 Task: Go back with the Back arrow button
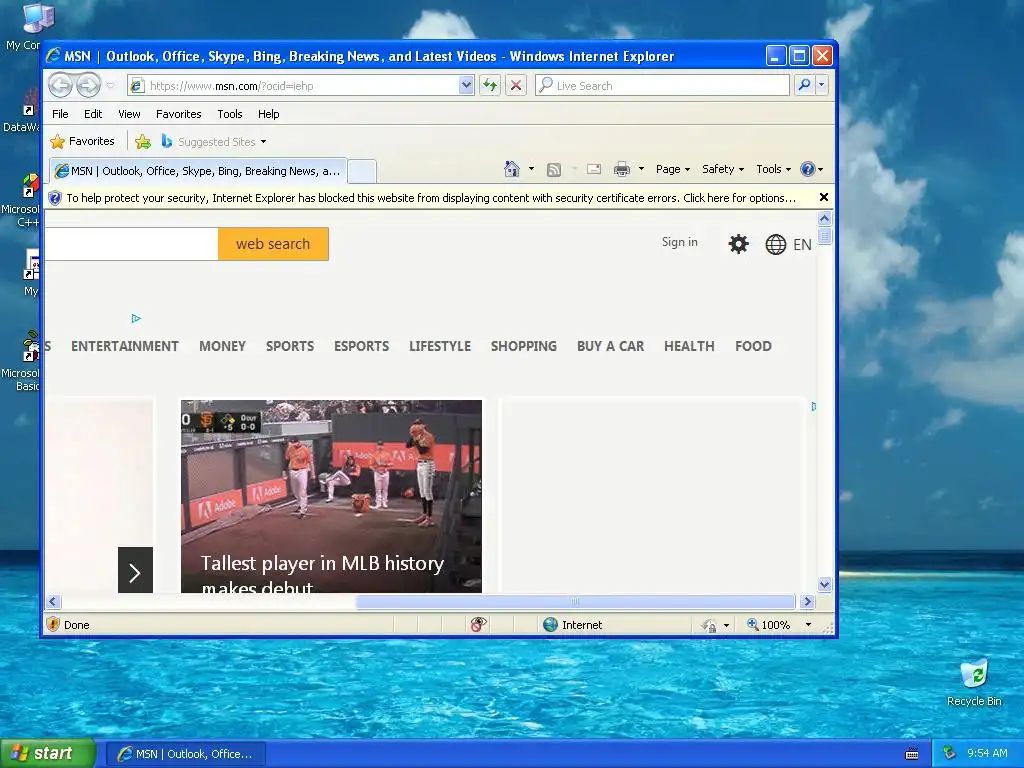61,85
